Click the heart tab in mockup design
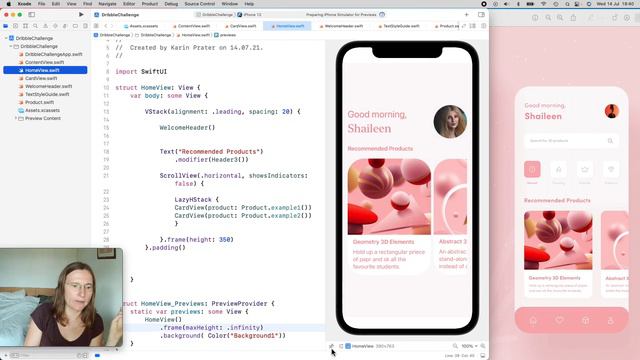 (559, 320)
